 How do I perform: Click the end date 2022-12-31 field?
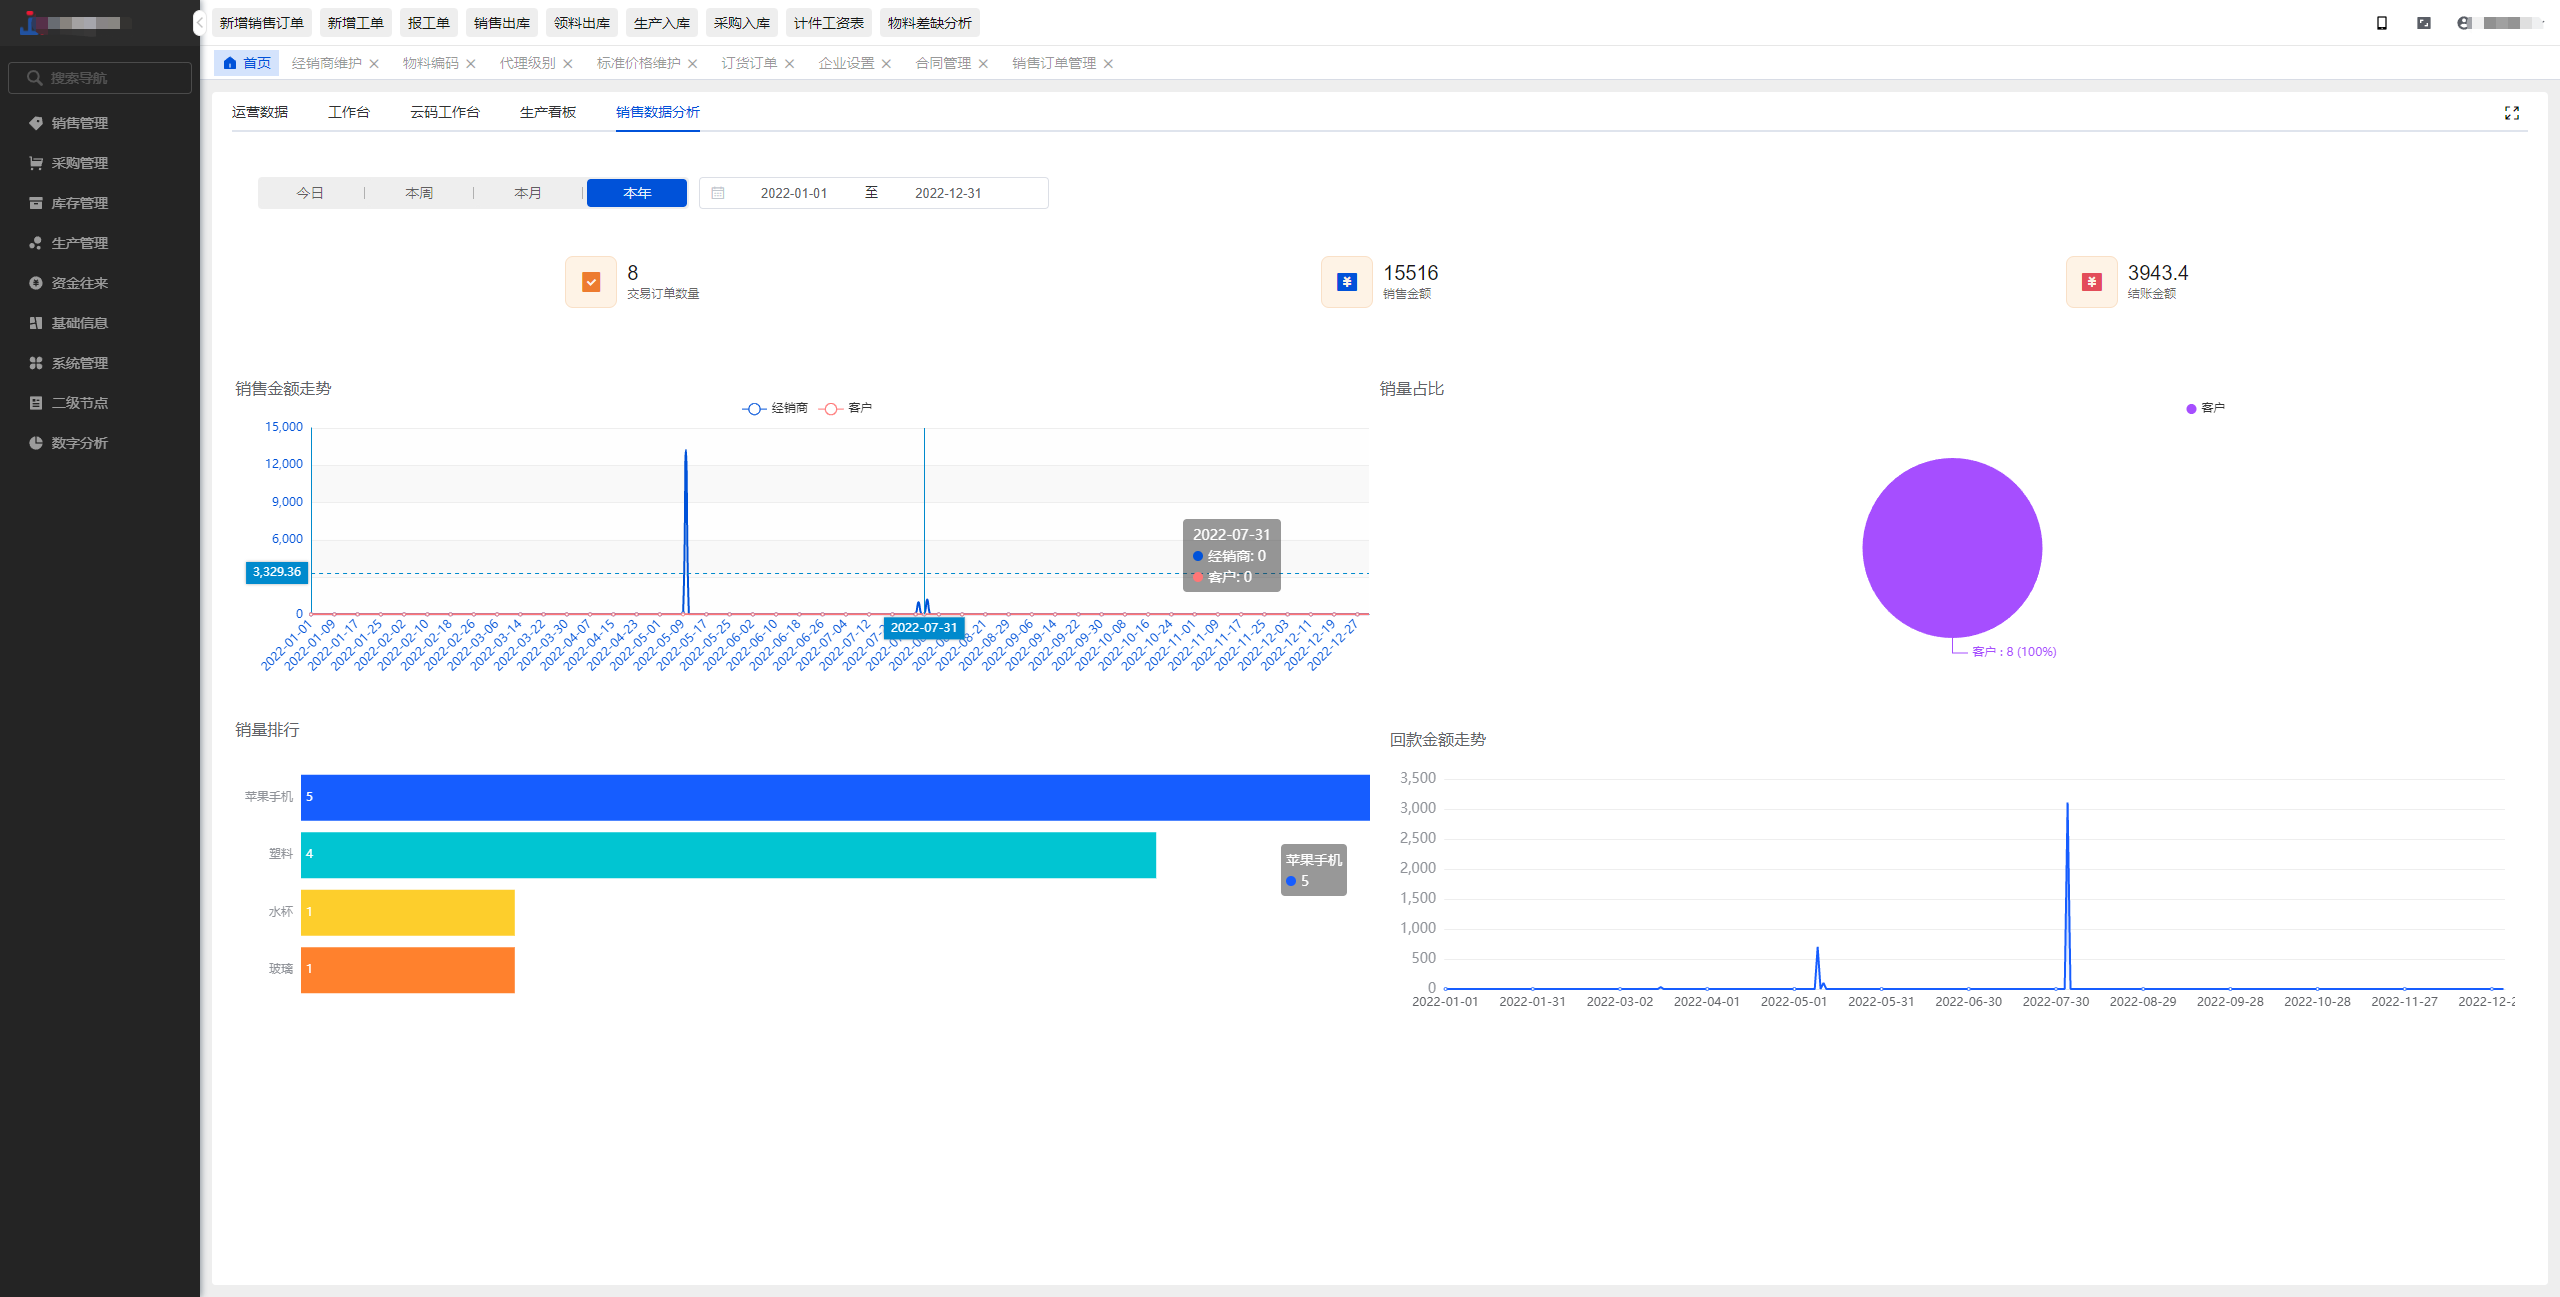[948, 193]
